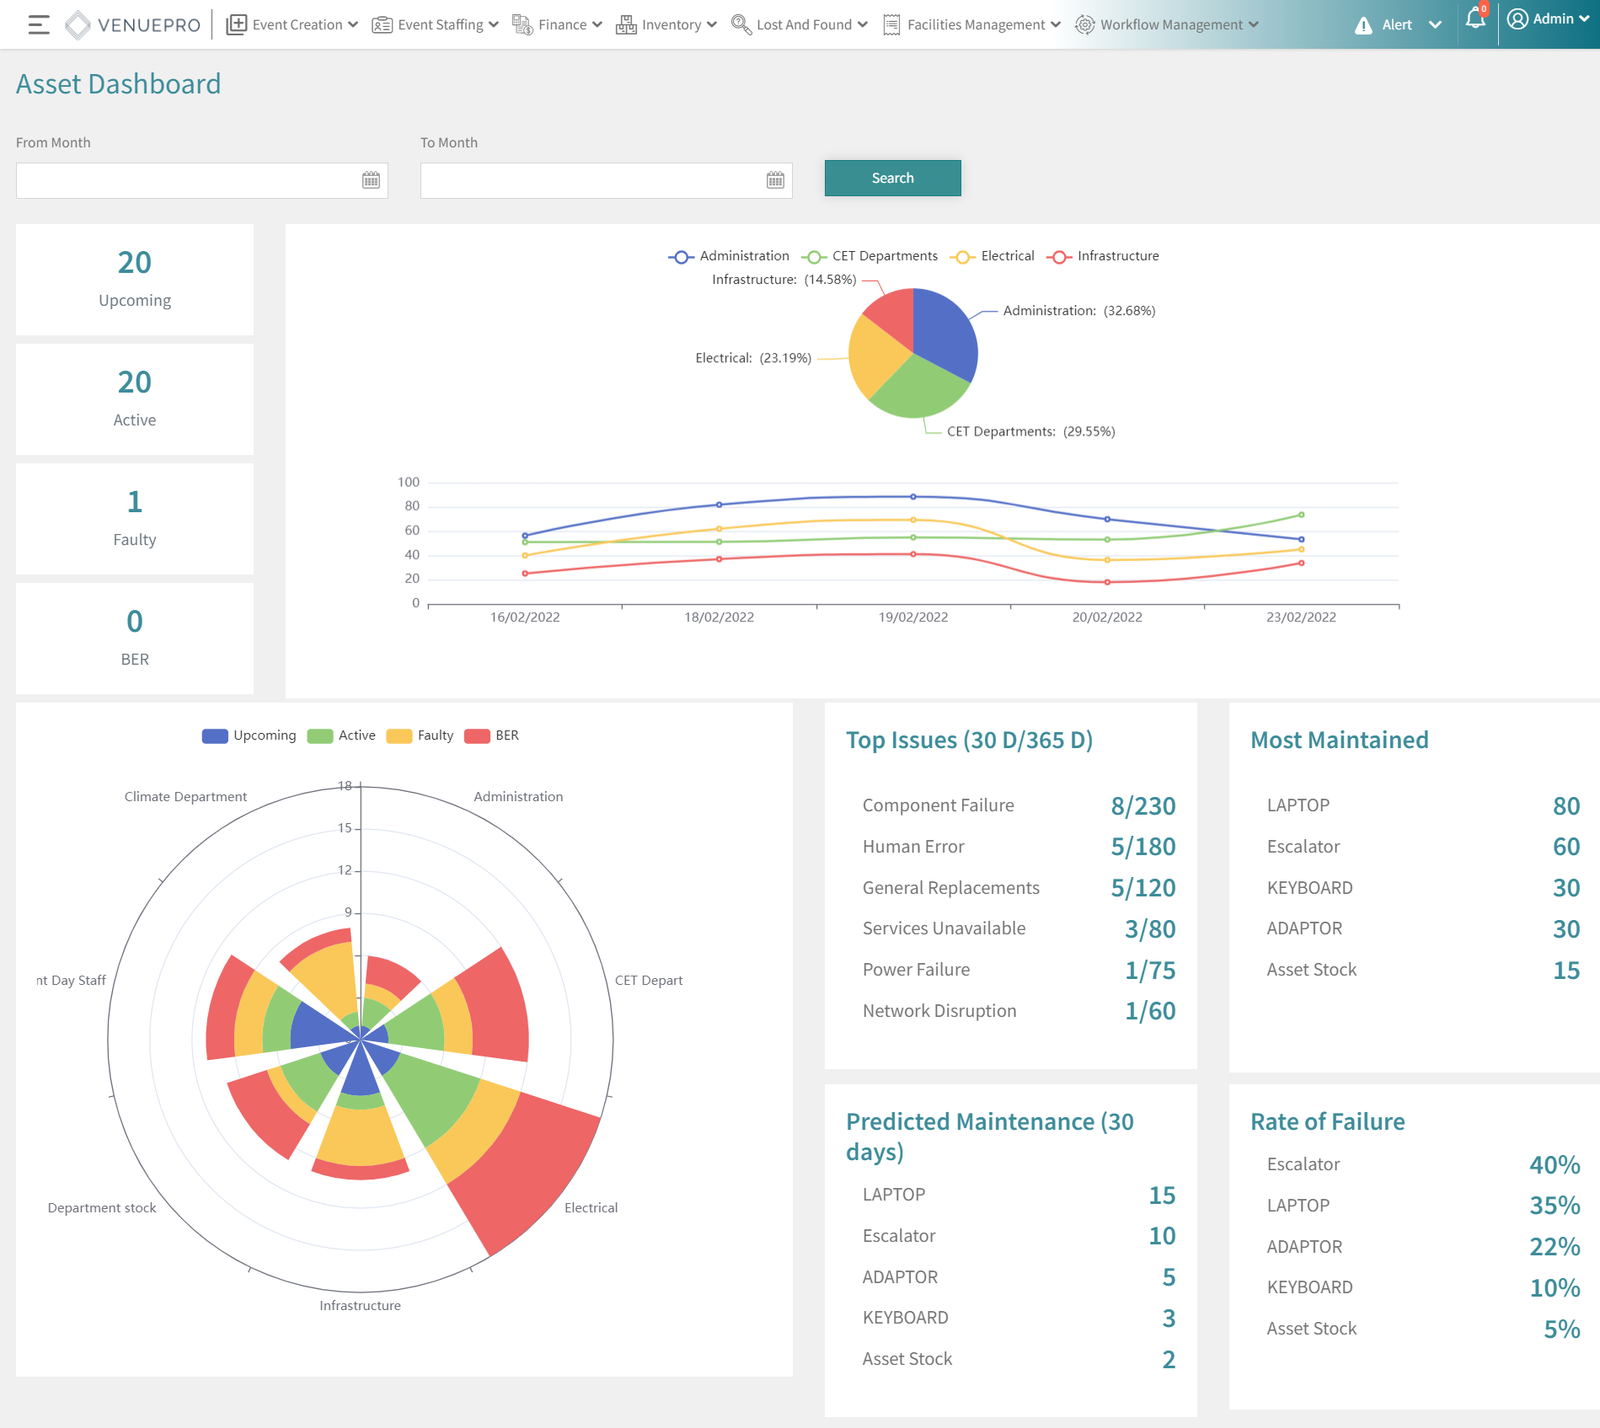
Task: Click the Search button
Action: (x=892, y=178)
